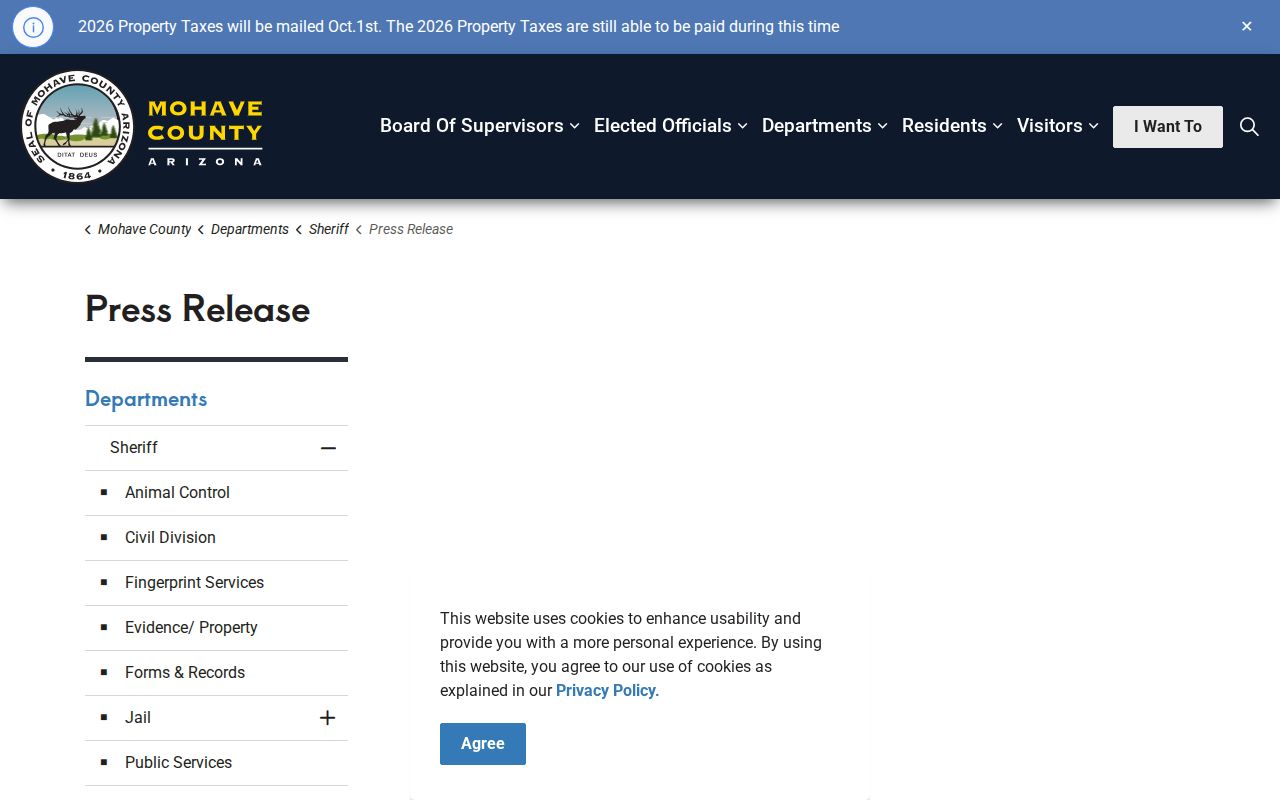Image resolution: width=1280 pixels, height=800 pixels.
Task: Open the Jail sidebar item
Action: [138, 718]
